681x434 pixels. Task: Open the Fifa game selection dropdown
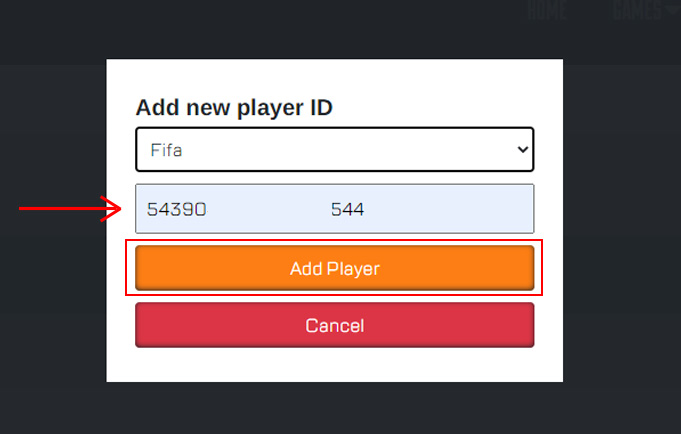coord(334,150)
